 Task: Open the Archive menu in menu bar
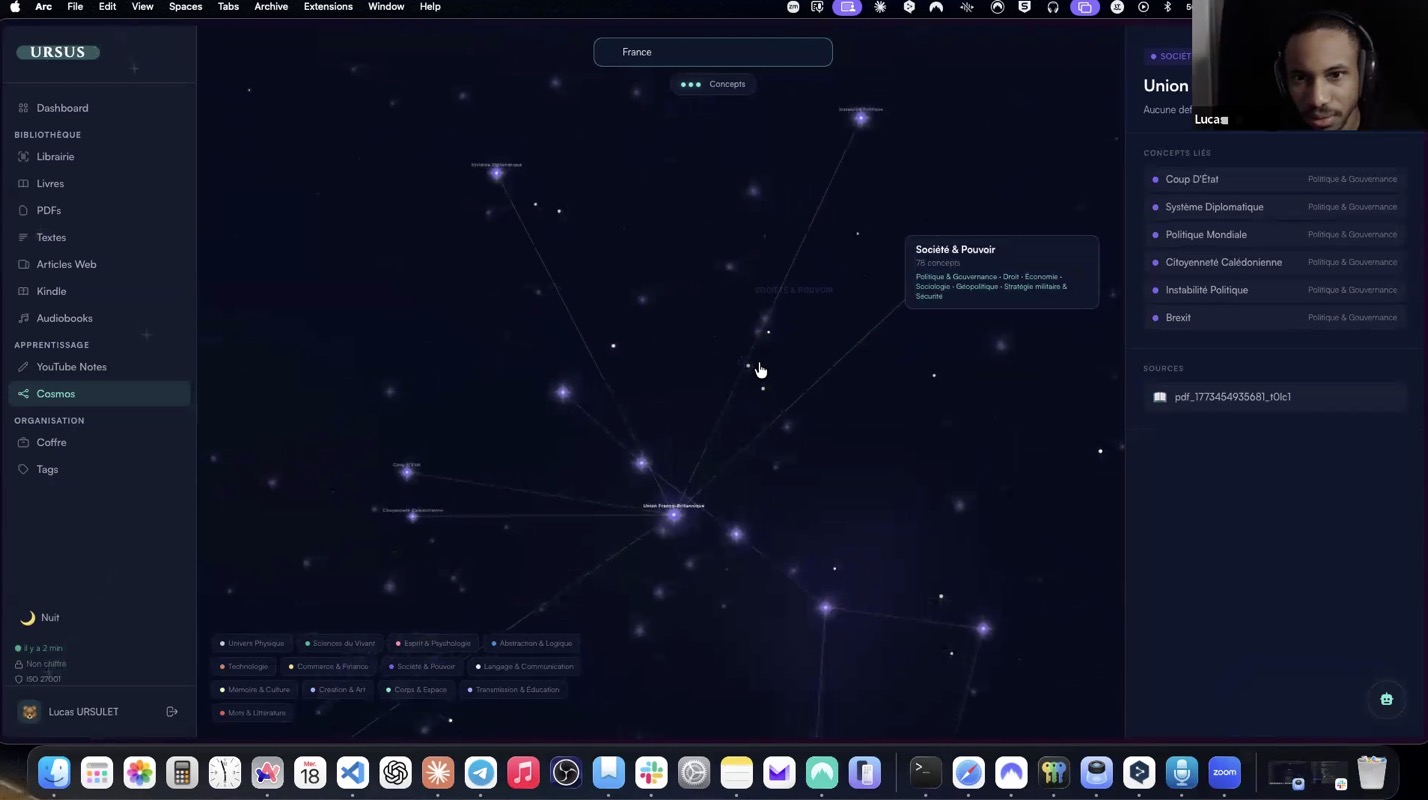(x=271, y=7)
